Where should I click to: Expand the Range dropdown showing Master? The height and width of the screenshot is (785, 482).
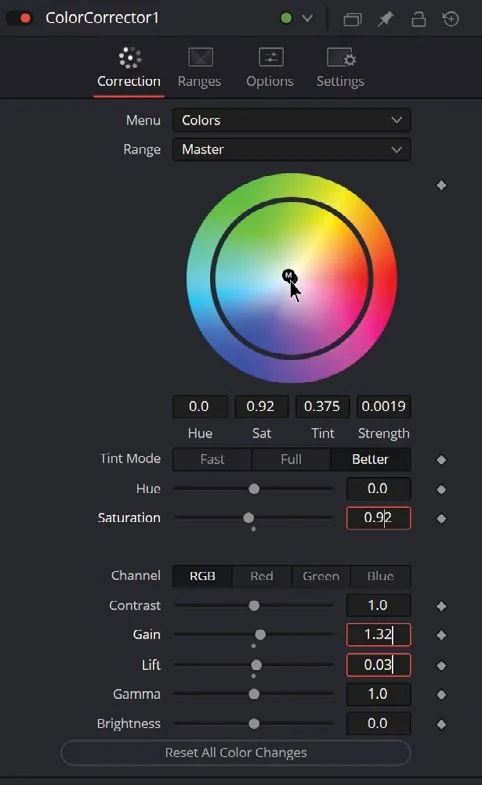click(x=292, y=149)
